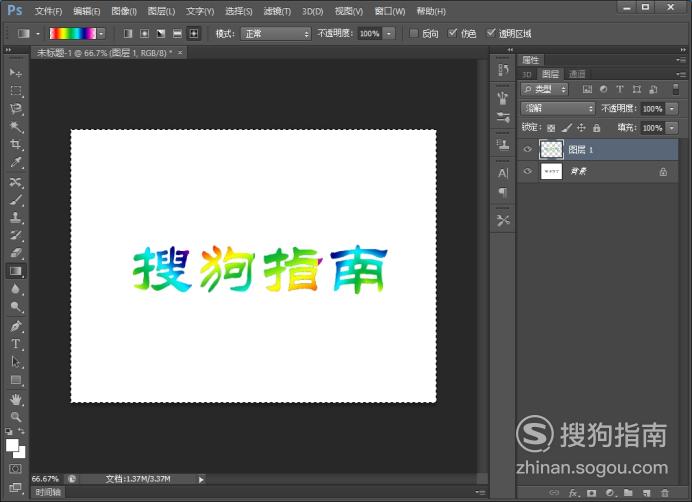Select the Move tool

pyautogui.click(x=16, y=73)
